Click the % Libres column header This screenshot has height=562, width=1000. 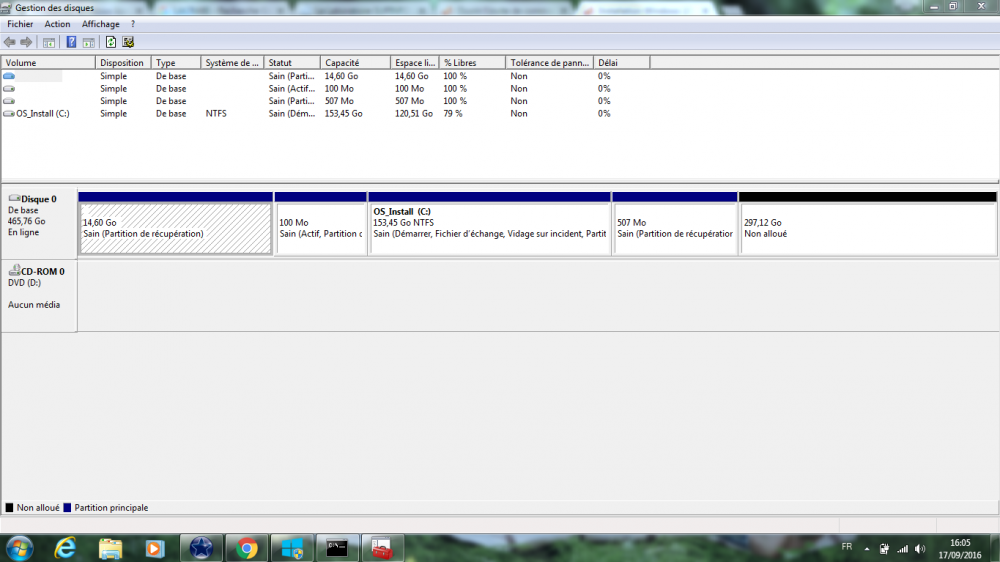click(x=473, y=63)
